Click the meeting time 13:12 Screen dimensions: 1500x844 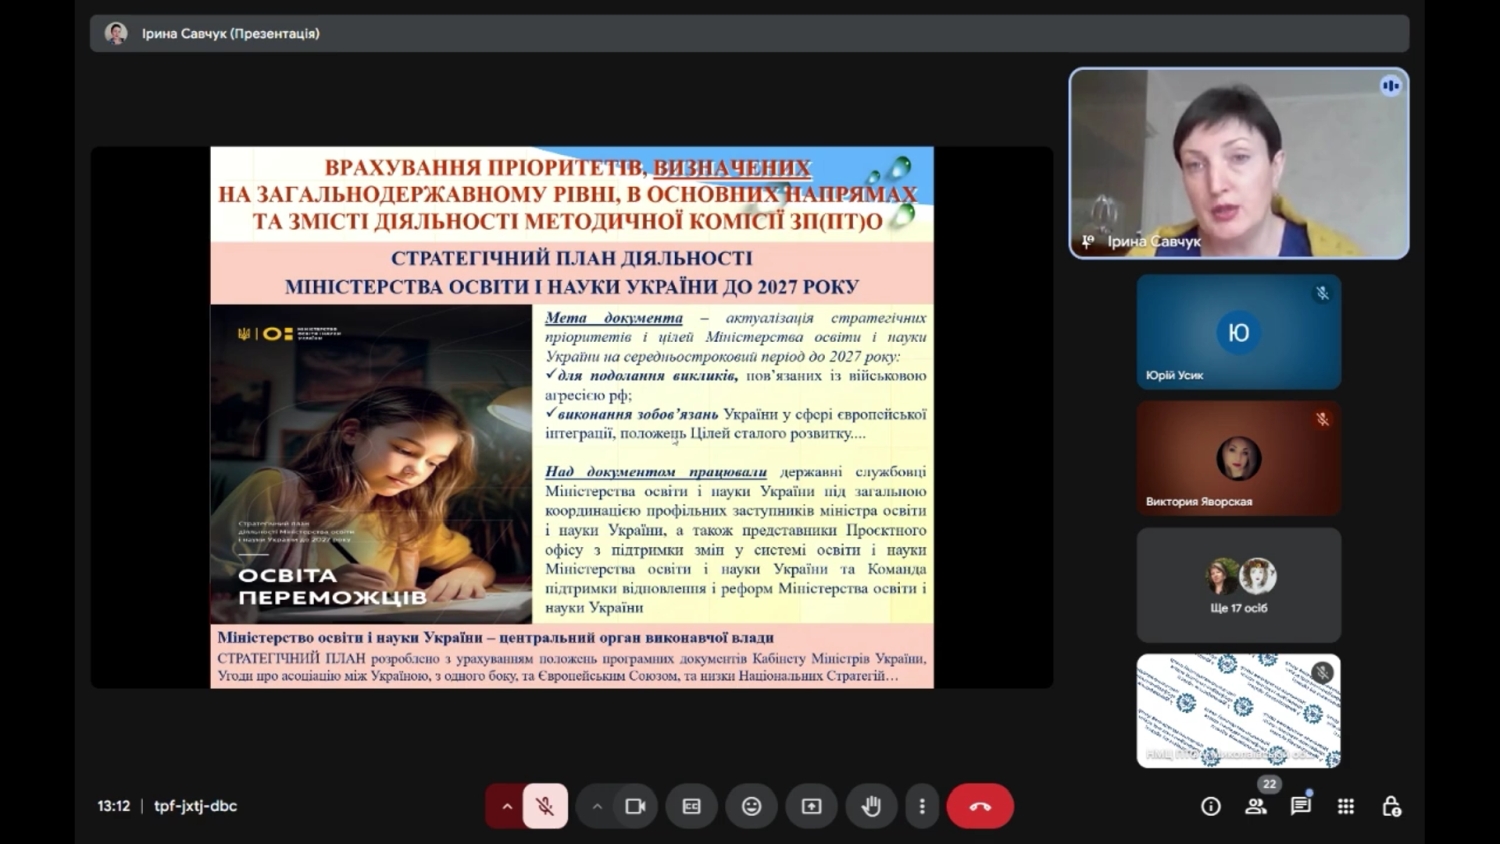pyautogui.click(x=114, y=806)
